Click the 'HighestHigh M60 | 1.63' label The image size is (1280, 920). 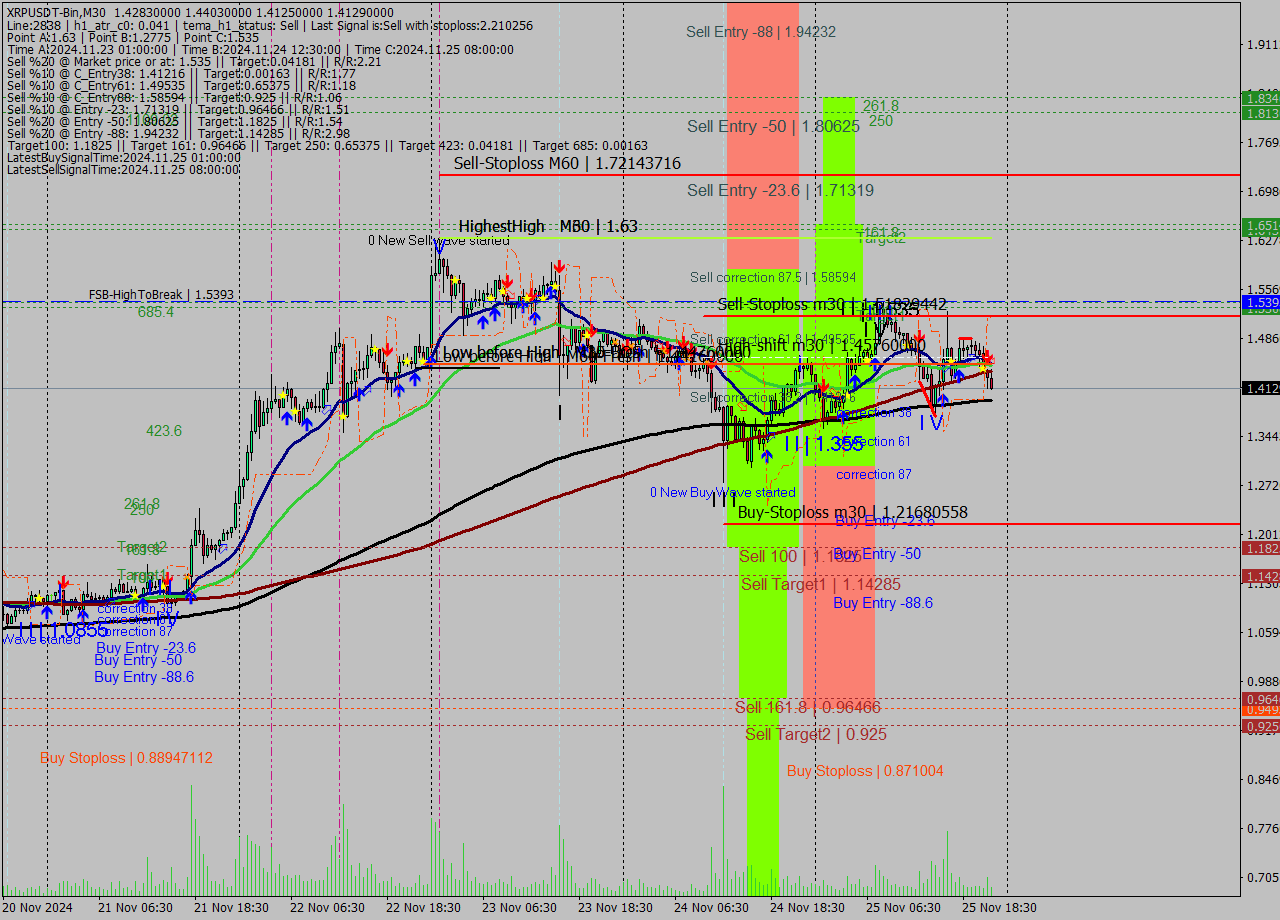pos(548,227)
